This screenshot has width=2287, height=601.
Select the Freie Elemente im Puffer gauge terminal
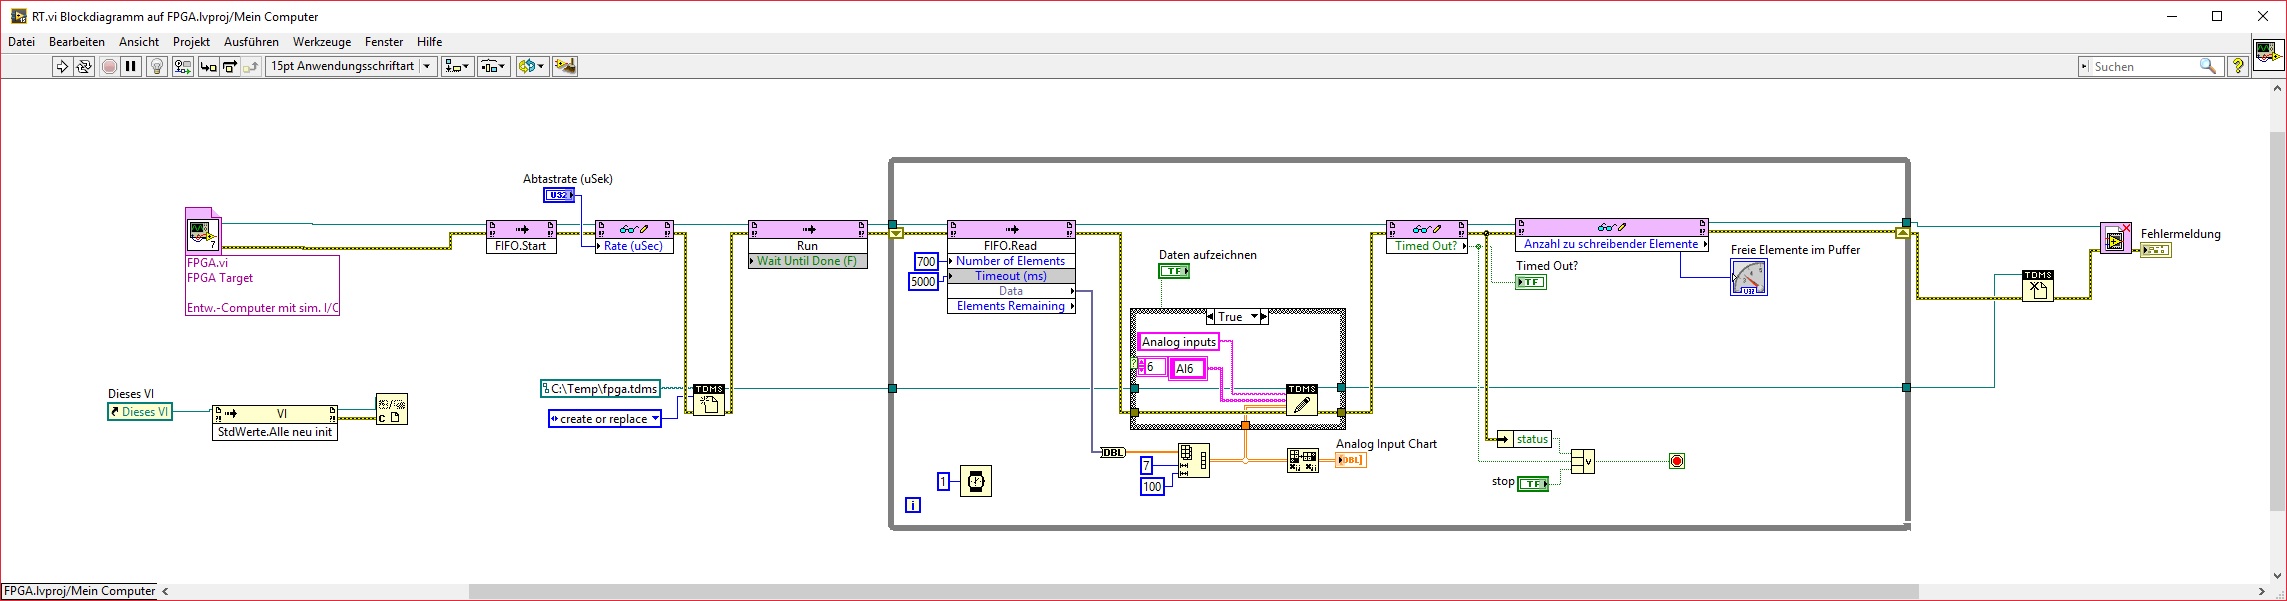pyautogui.click(x=1749, y=277)
